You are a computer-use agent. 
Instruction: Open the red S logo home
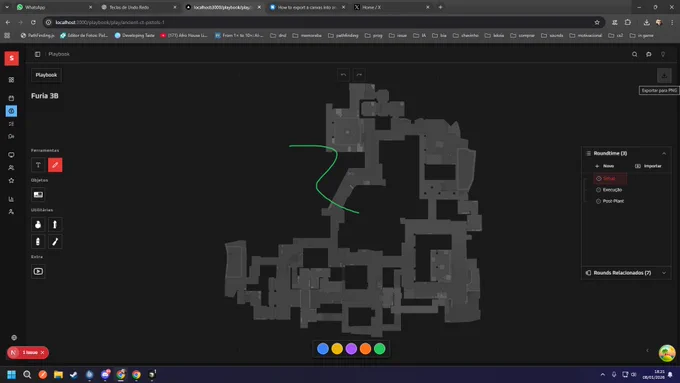point(12,58)
